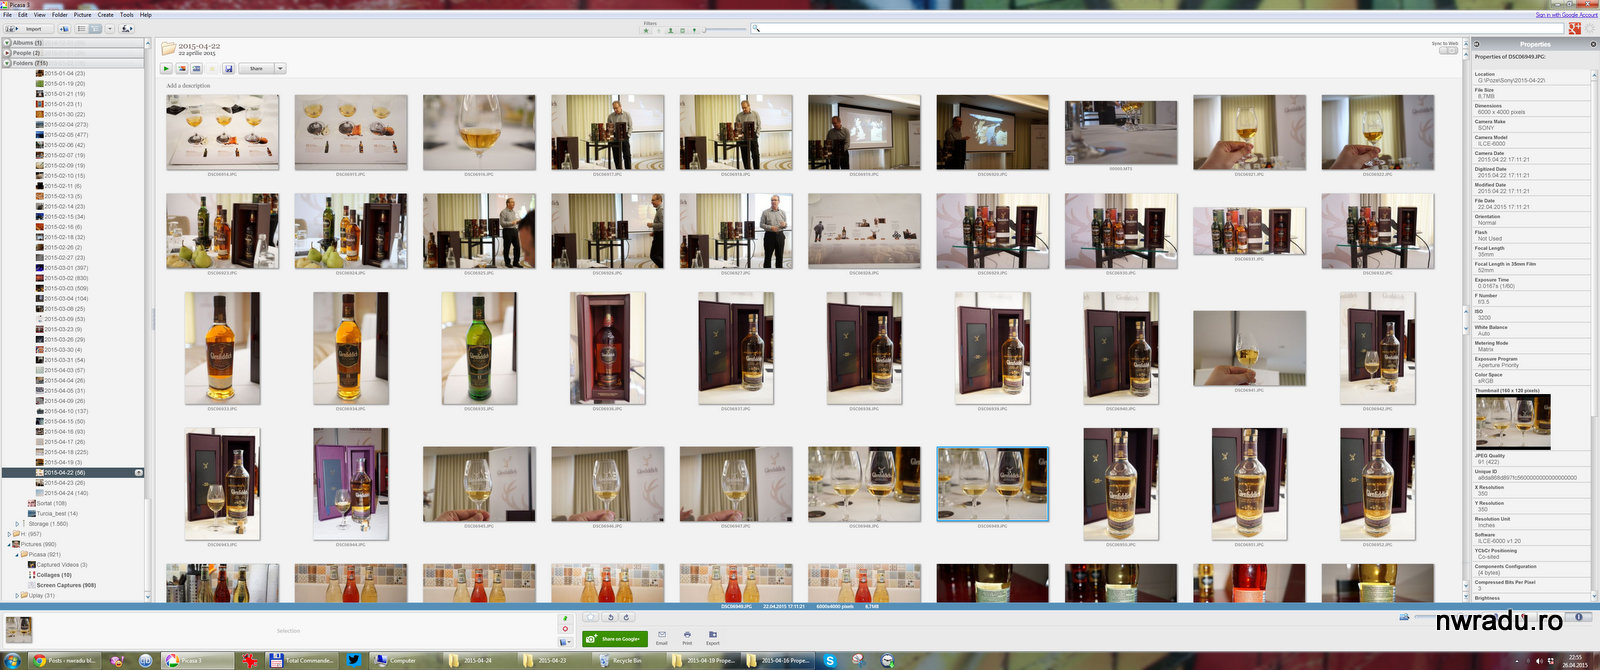Rotate selected photo counter-clockwise
The height and width of the screenshot is (670, 1600).
[611, 617]
